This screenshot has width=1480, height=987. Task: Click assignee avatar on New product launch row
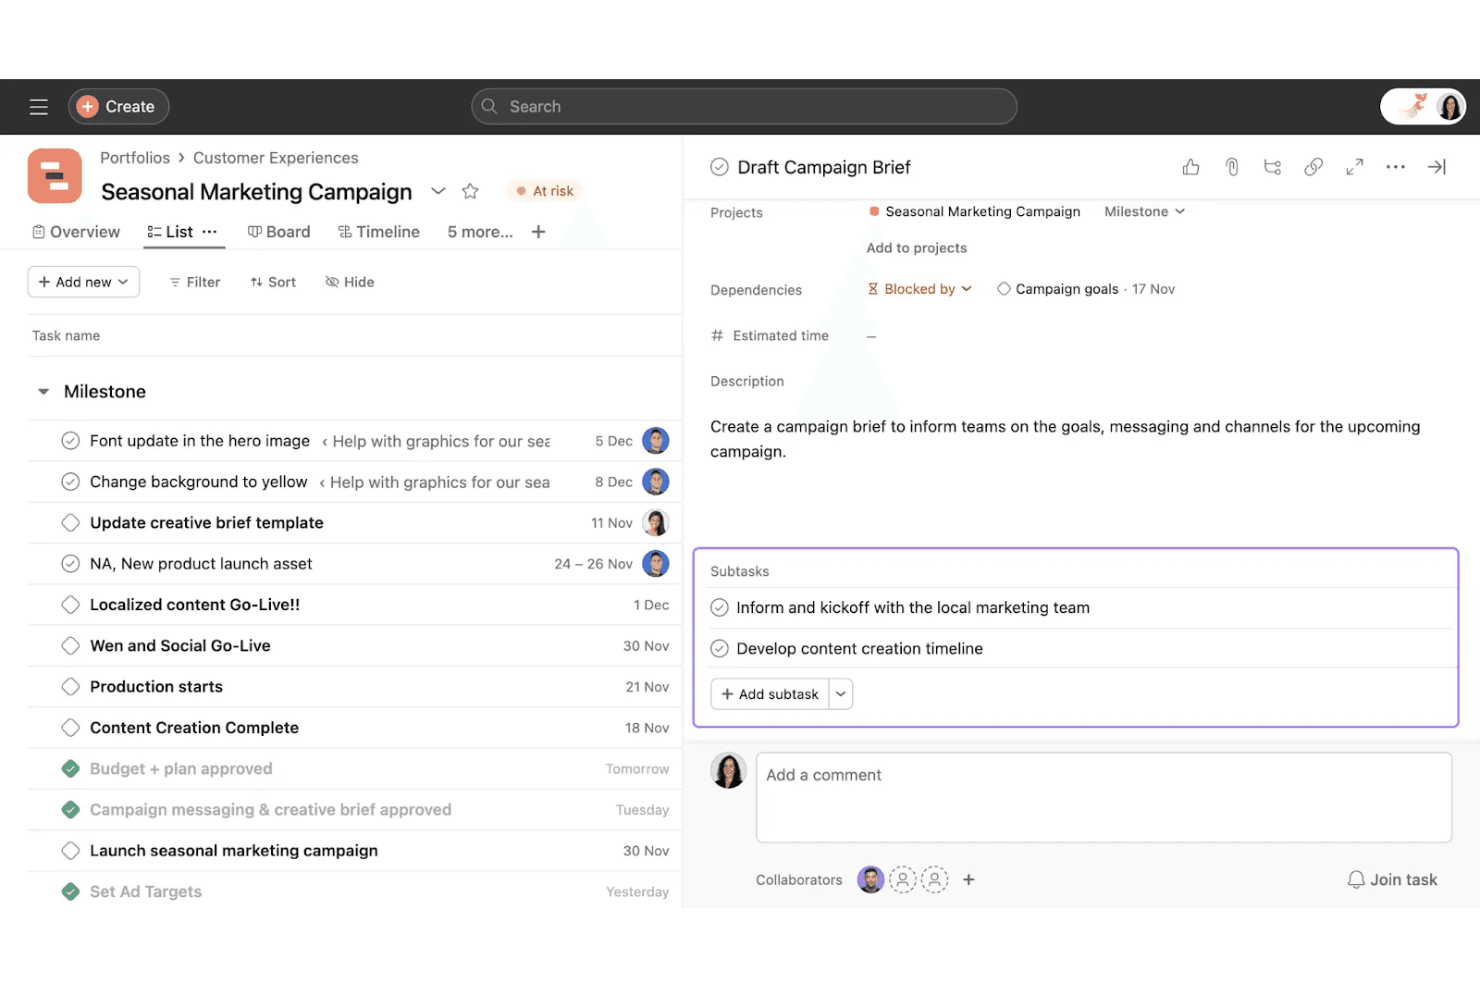655,564
